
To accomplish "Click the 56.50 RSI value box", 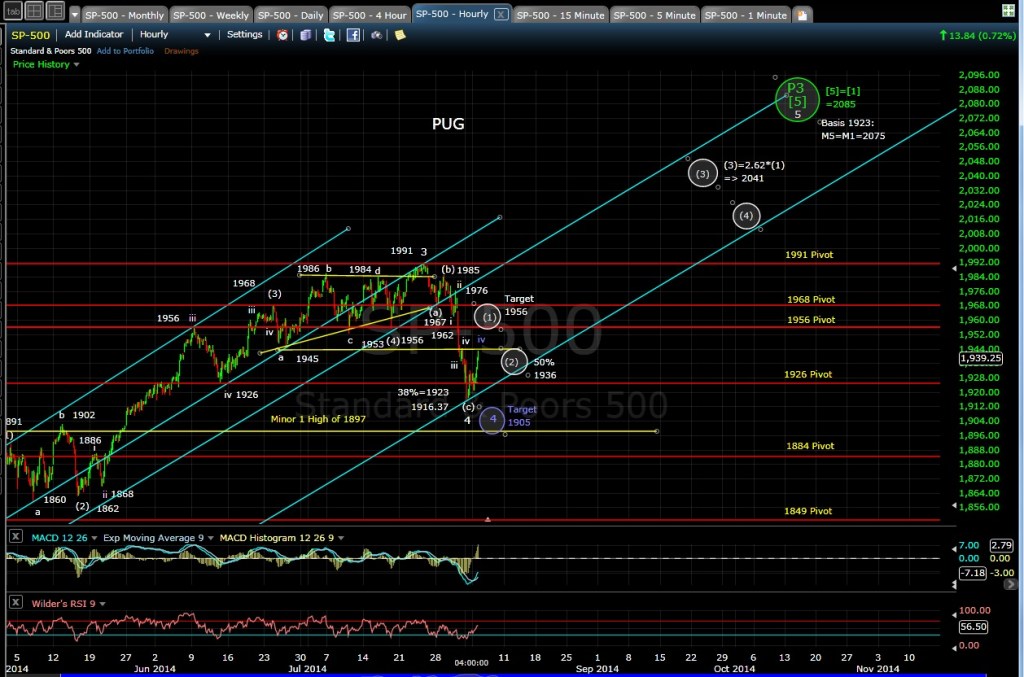I will pos(973,626).
